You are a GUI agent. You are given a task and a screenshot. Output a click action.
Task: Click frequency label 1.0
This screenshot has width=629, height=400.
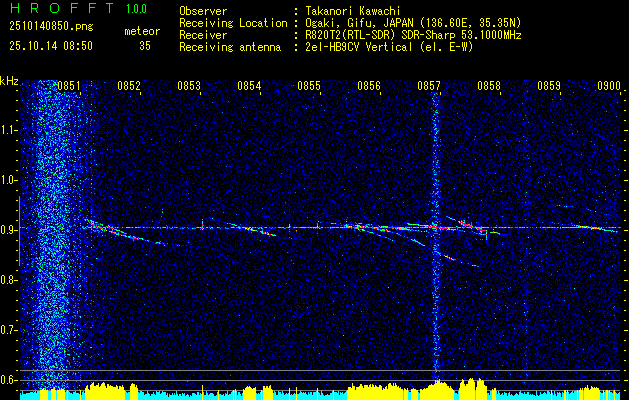click(x=7, y=180)
